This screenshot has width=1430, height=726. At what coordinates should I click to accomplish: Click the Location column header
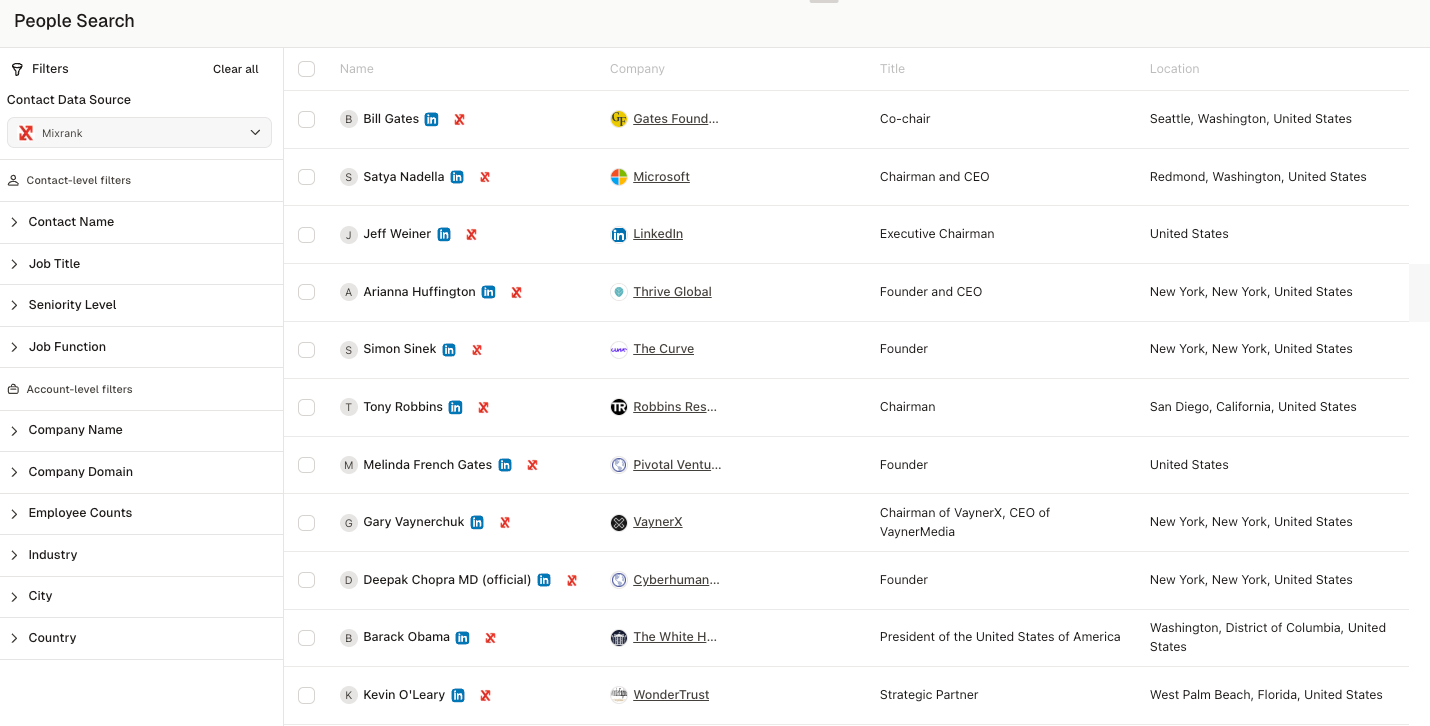(x=1174, y=69)
